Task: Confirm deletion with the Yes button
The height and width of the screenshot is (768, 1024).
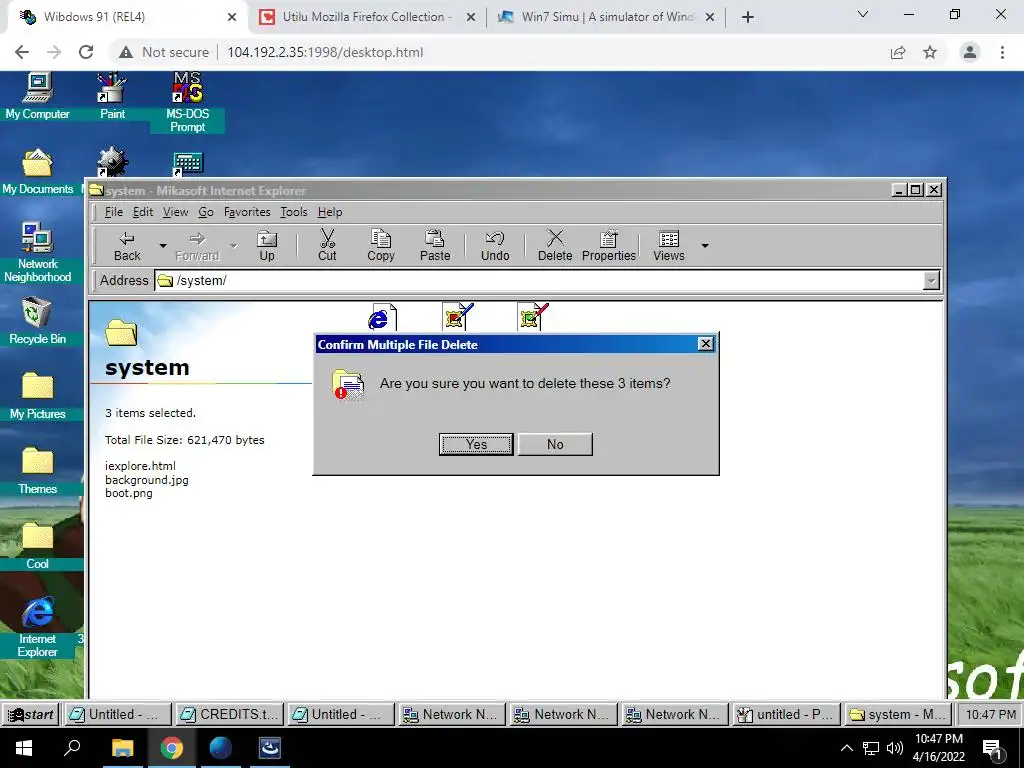Action: click(x=476, y=444)
